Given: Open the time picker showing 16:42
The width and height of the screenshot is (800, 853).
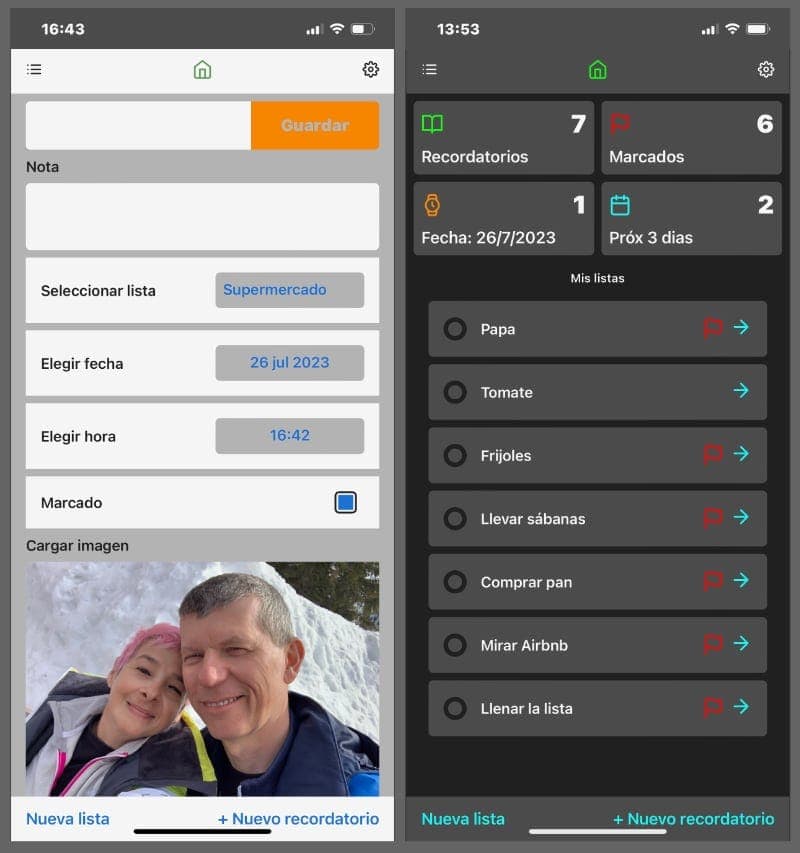Looking at the screenshot, I should 289,436.
